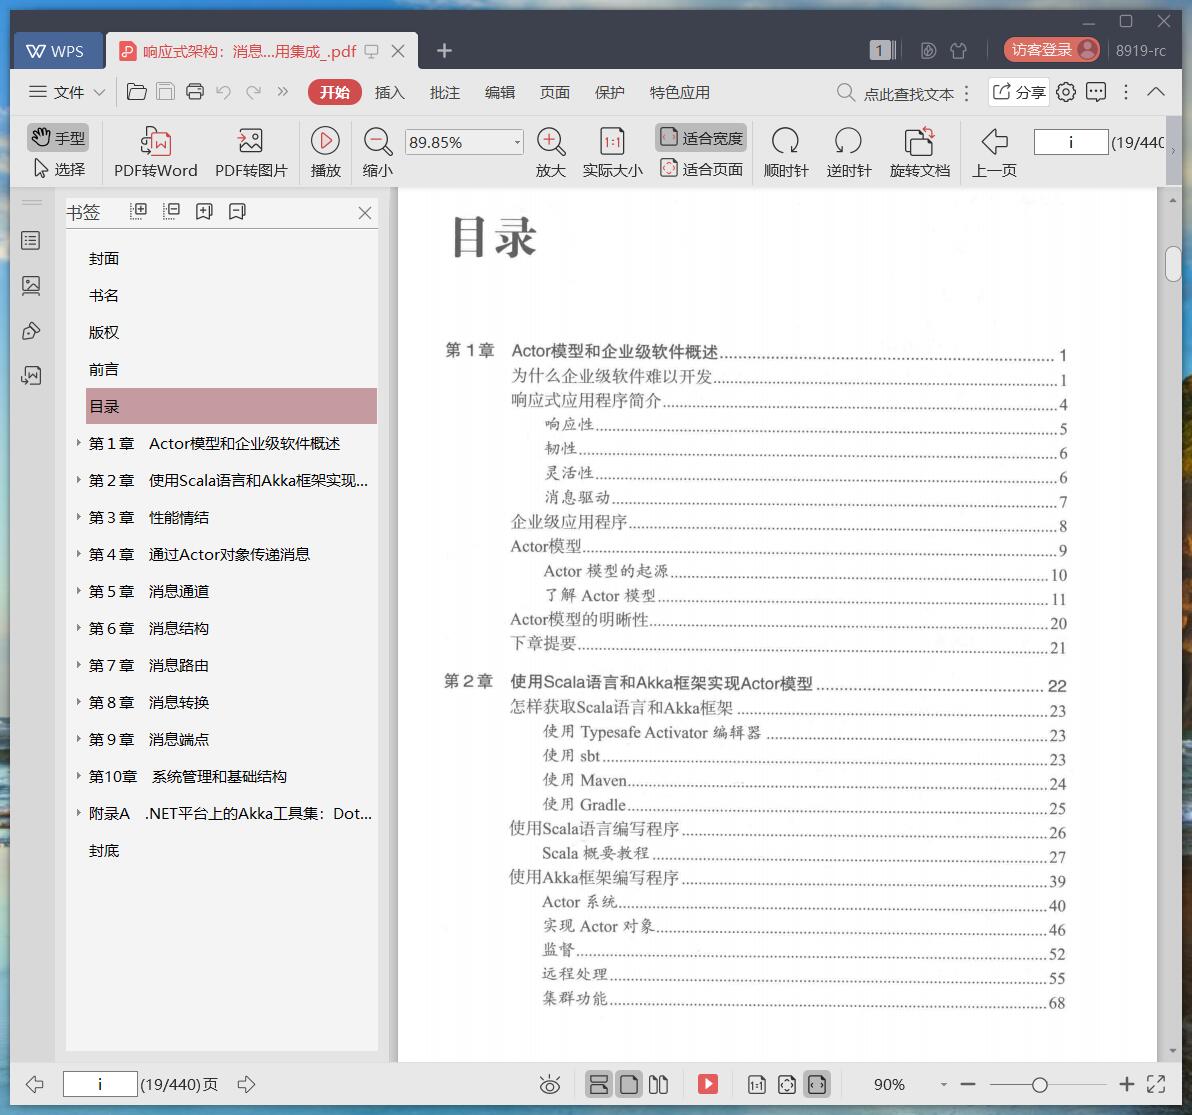Open the 特色应用 tab

tap(680, 92)
